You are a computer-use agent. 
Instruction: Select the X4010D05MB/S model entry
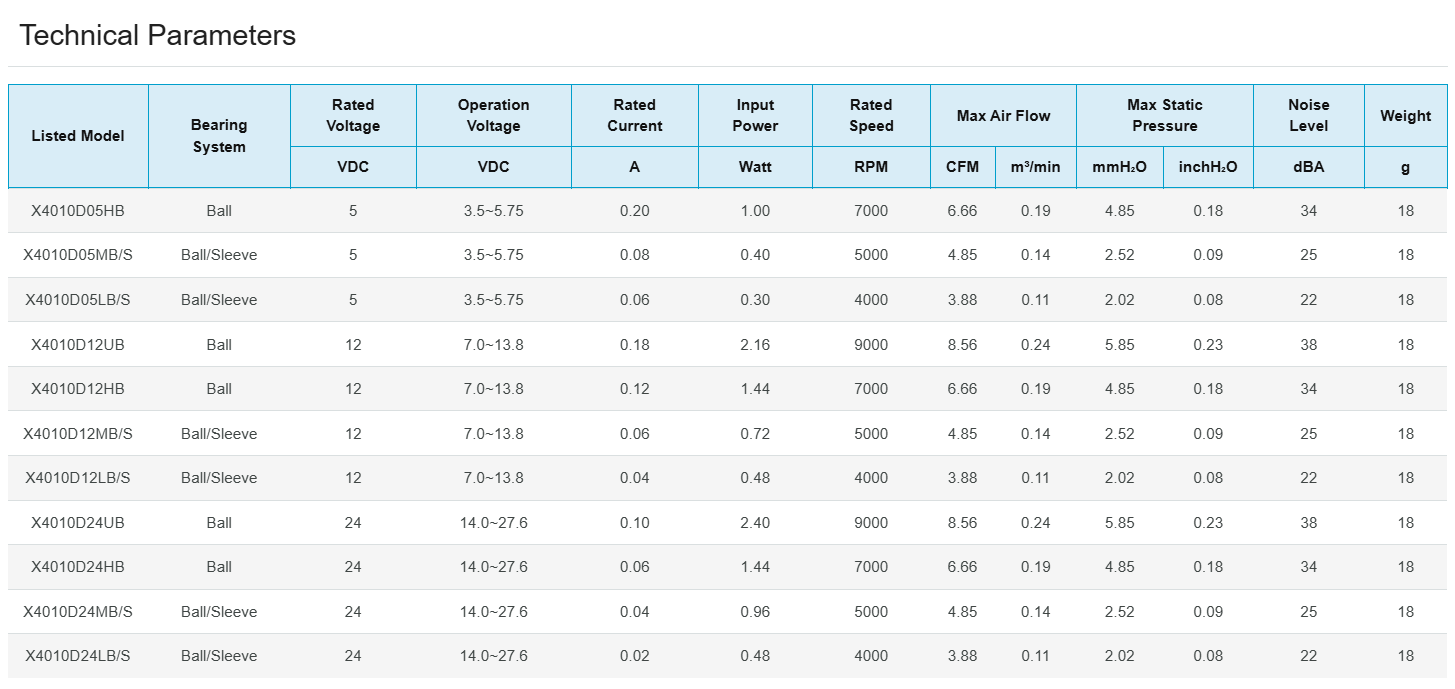point(78,255)
